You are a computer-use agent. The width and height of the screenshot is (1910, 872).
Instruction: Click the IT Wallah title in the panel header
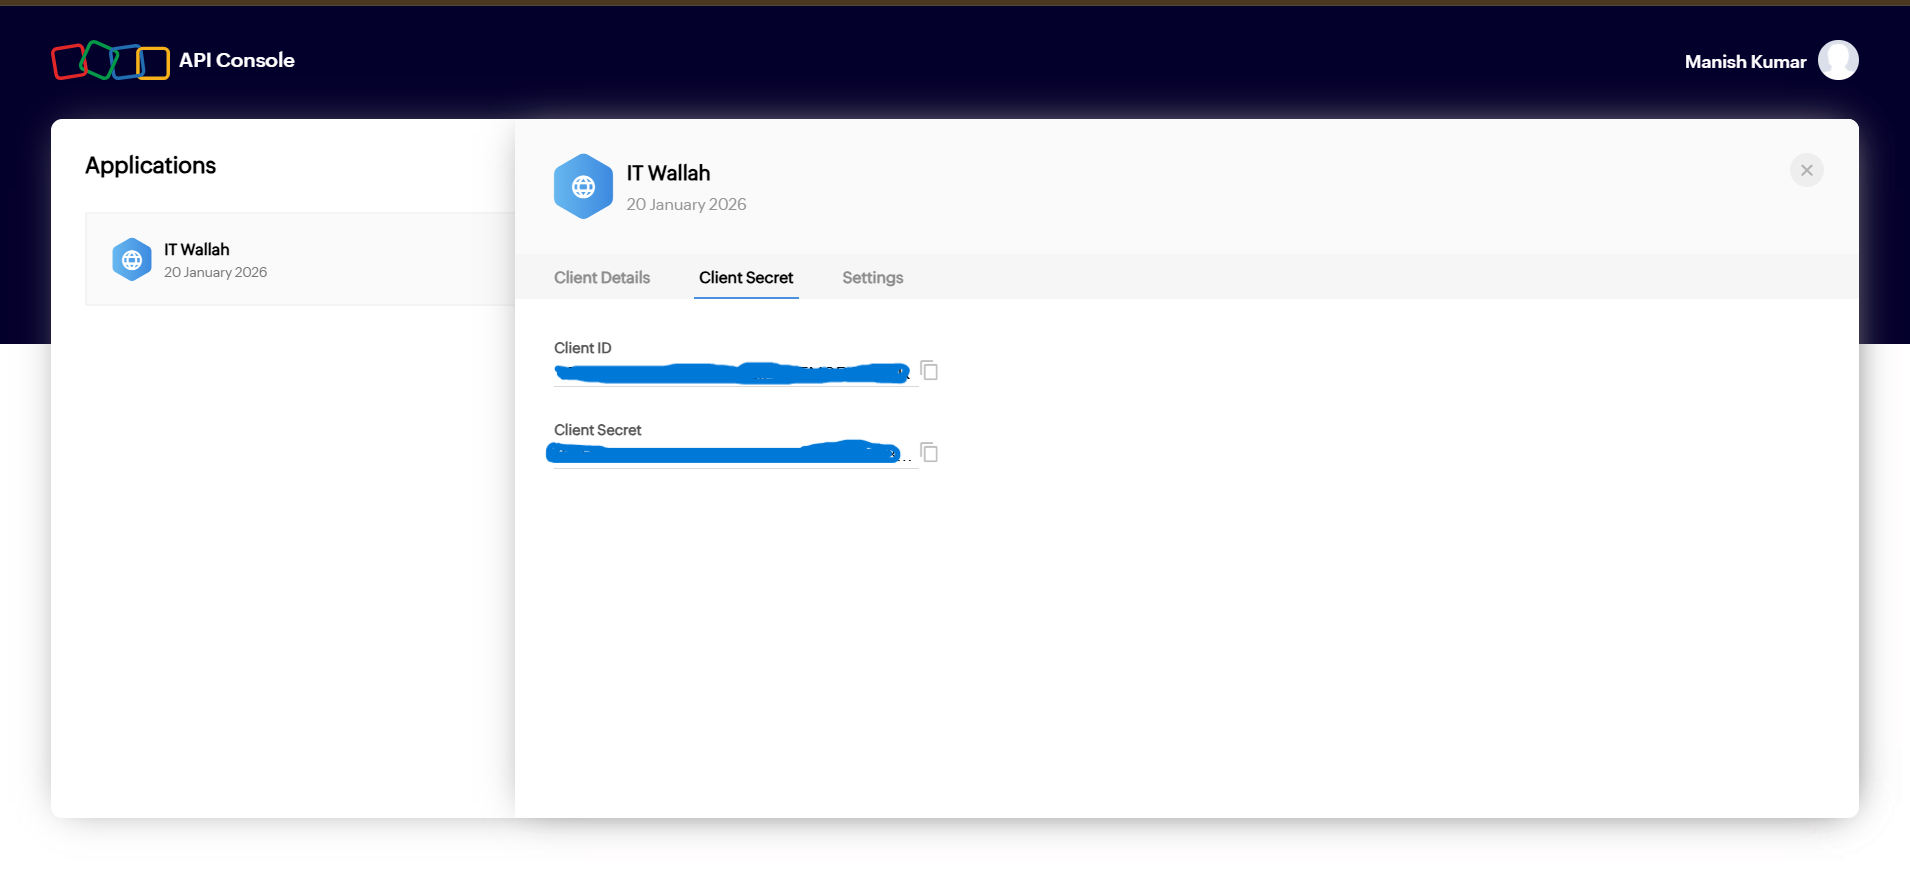(x=668, y=173)
